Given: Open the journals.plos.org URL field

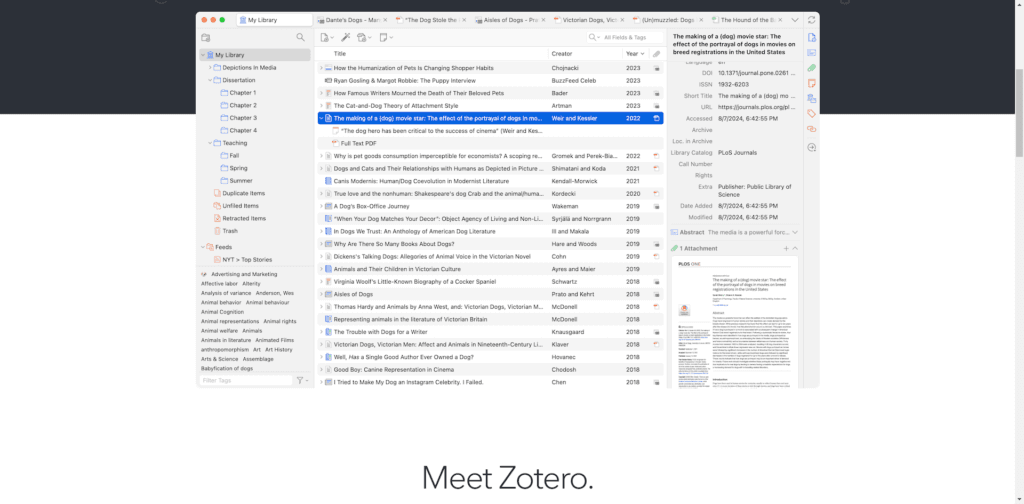Looking at the screenshot, I should (x=757, y=107).
